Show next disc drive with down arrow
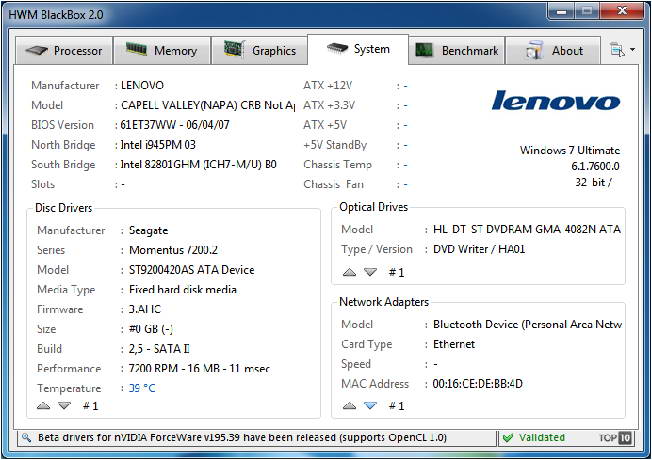The image size is (652, 460). pos(64,406)
